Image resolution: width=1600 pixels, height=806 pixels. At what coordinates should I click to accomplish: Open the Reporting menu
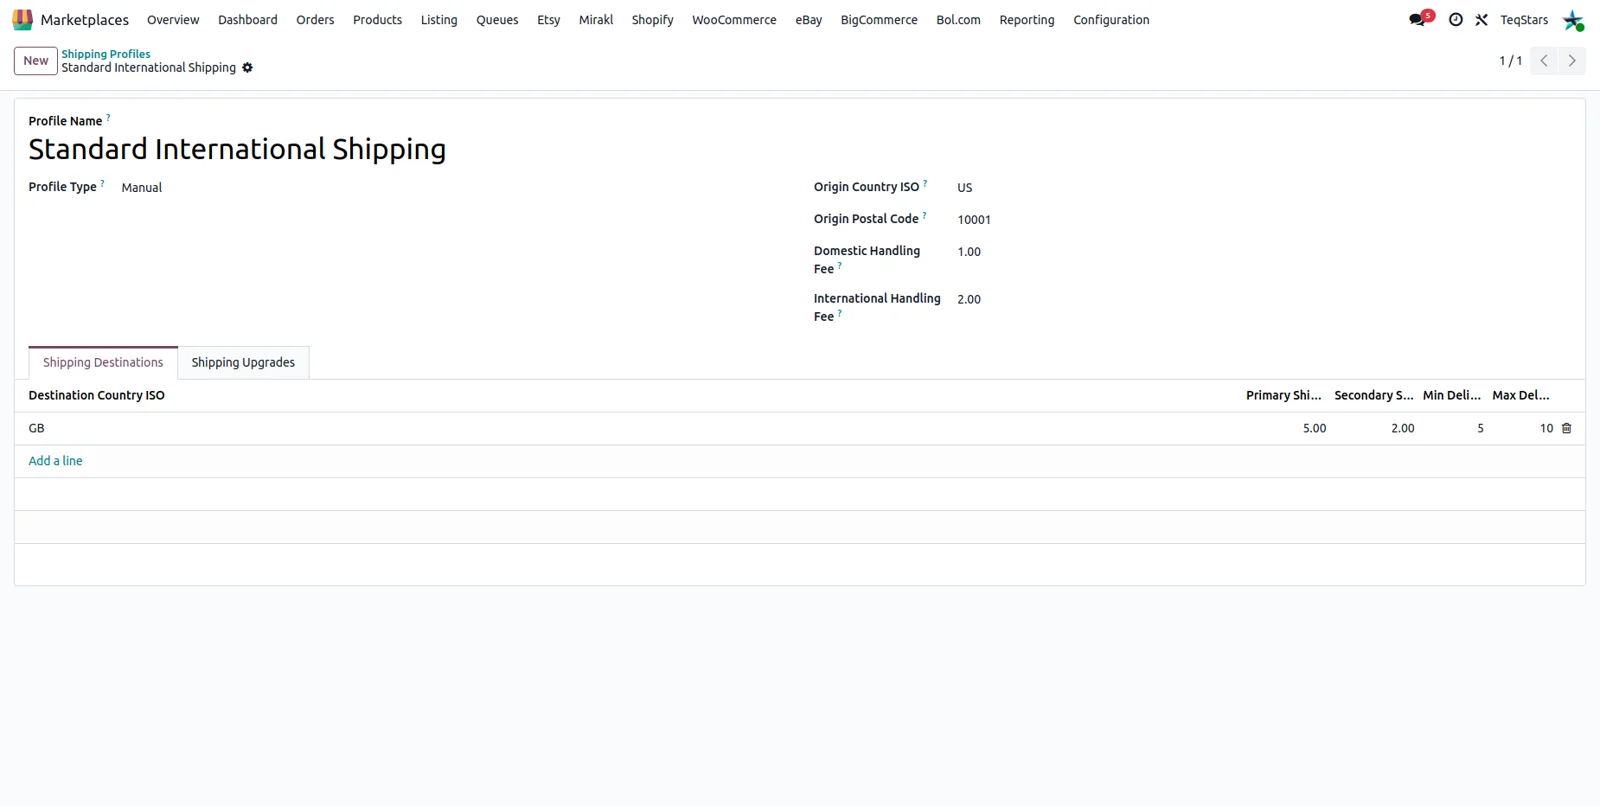click(1027, 20)
